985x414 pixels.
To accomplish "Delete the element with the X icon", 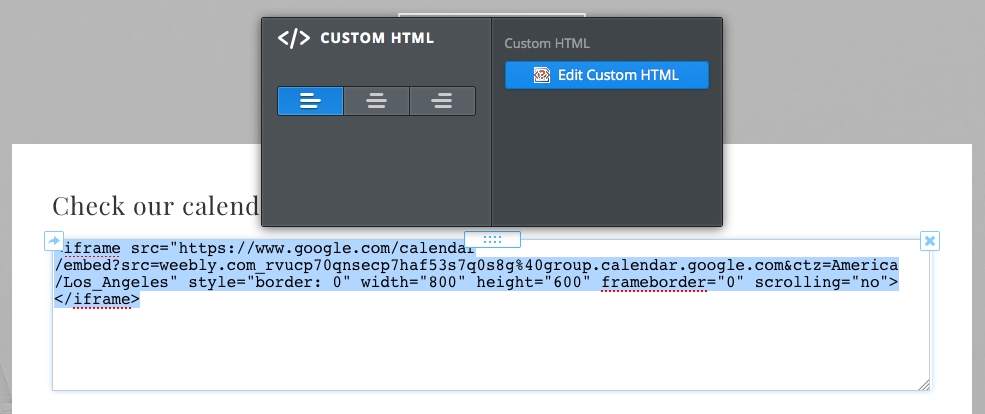I will 930,241.
